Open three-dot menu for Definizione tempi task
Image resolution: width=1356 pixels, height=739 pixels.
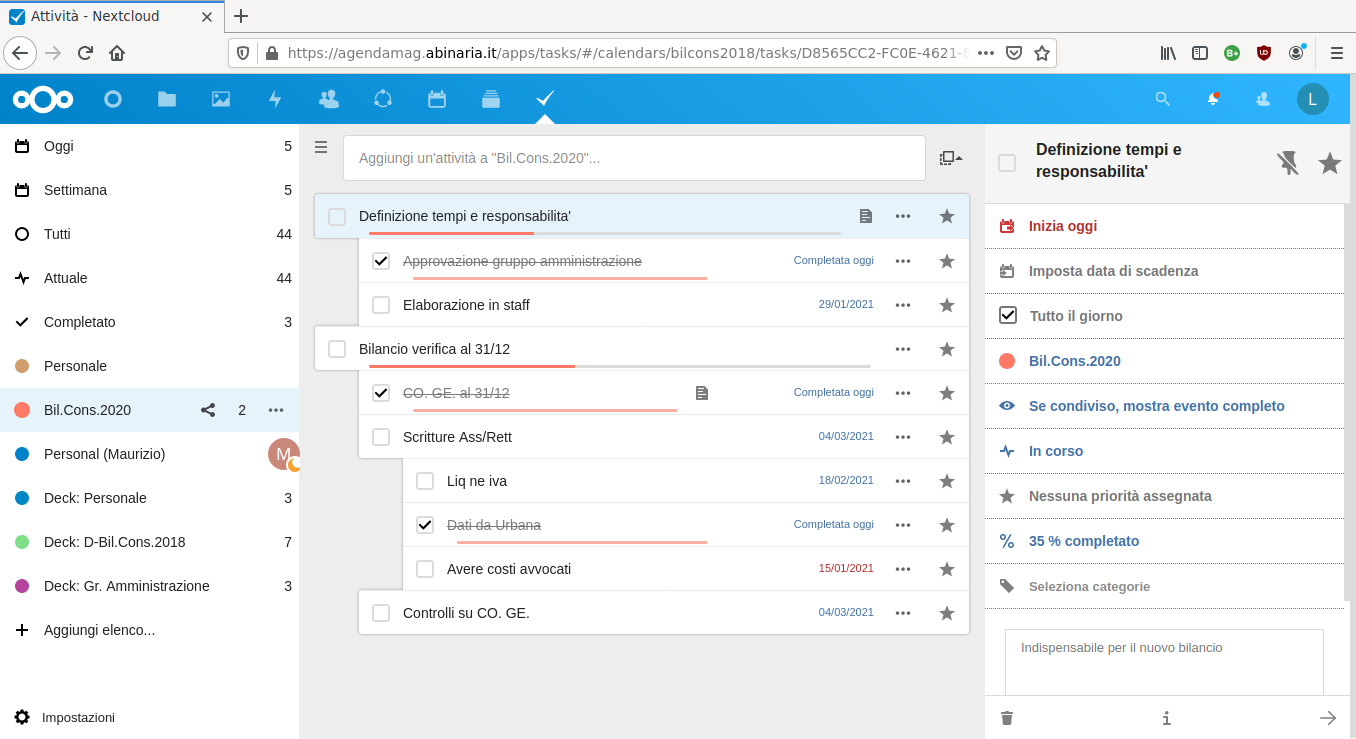pyautogui.click(x=903, y=216)
